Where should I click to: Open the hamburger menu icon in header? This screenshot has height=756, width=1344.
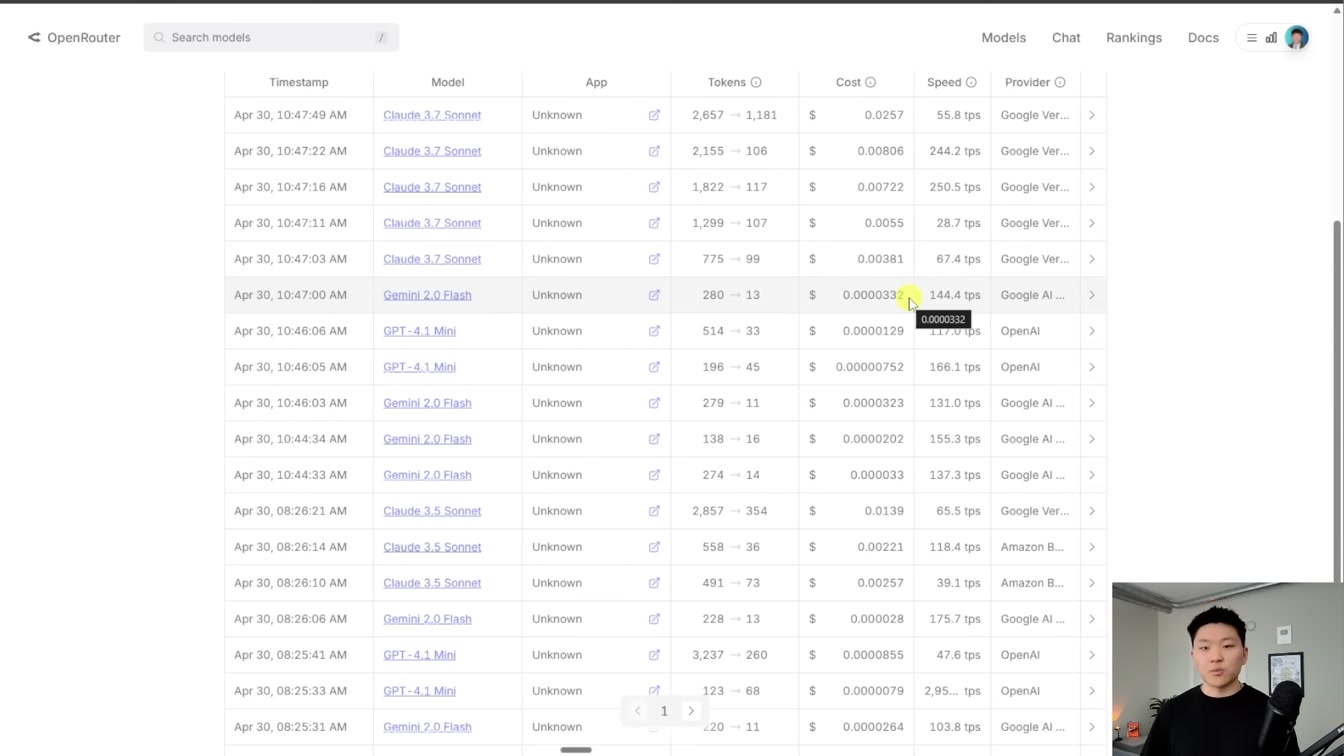click(1251, 38)
